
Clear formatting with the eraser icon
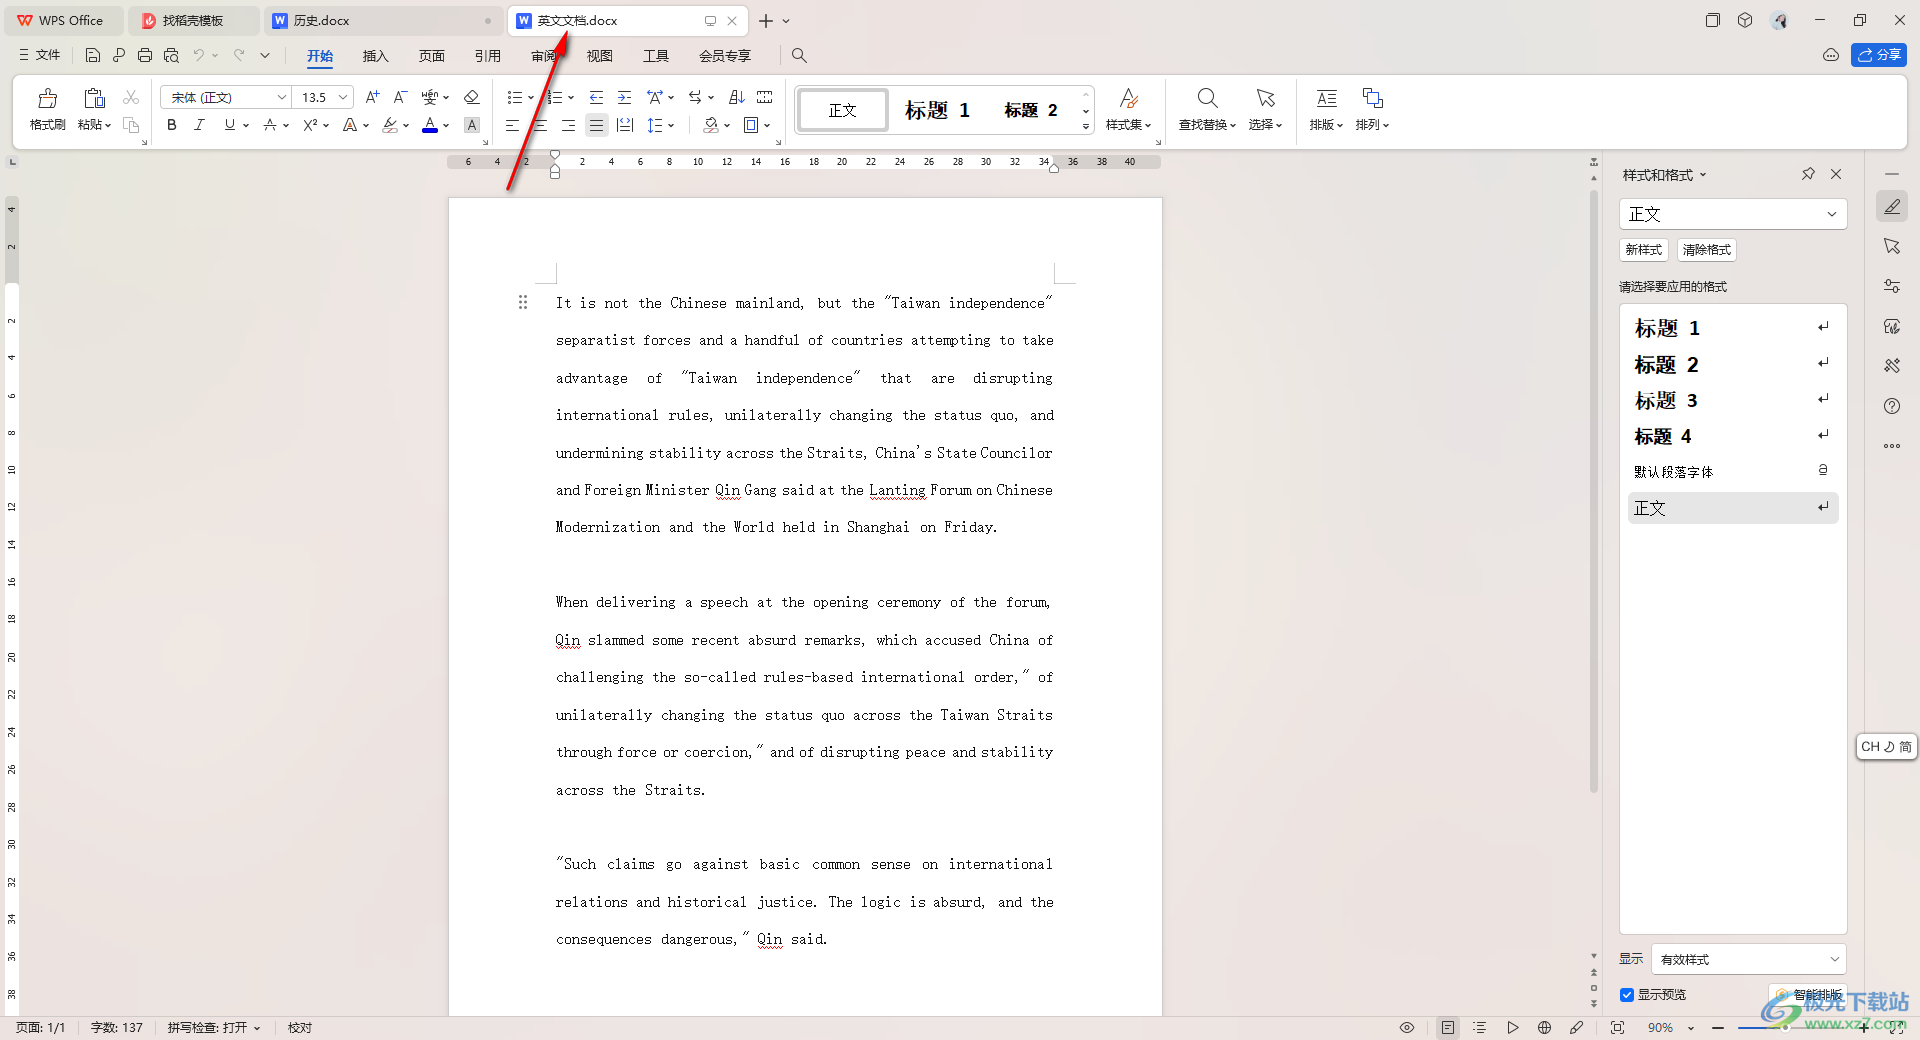click(472, 97)
